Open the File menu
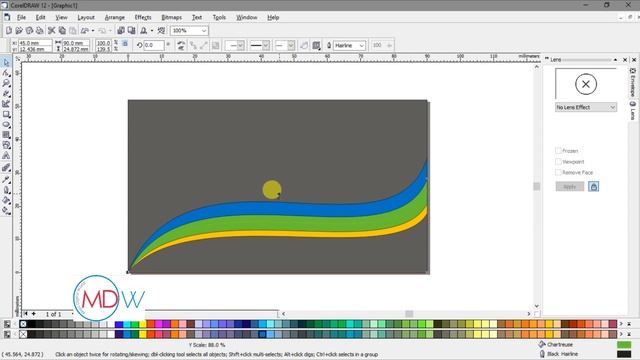640x360 pixels. coord(21,17)
